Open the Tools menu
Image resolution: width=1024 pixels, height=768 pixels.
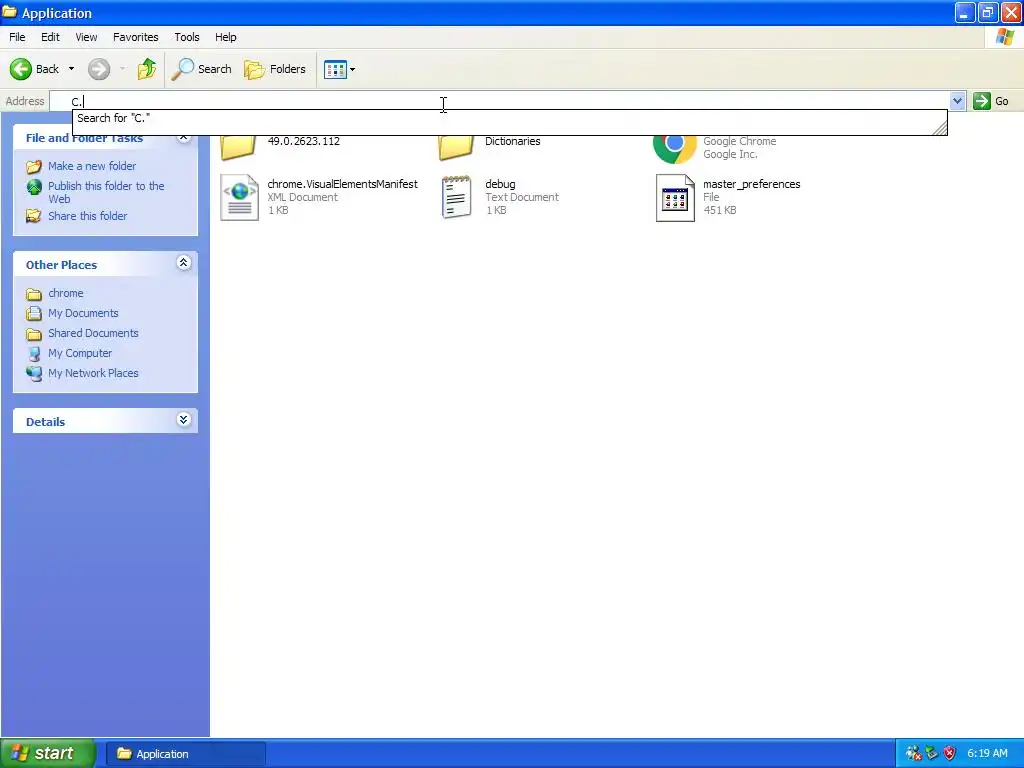(187, 37)
